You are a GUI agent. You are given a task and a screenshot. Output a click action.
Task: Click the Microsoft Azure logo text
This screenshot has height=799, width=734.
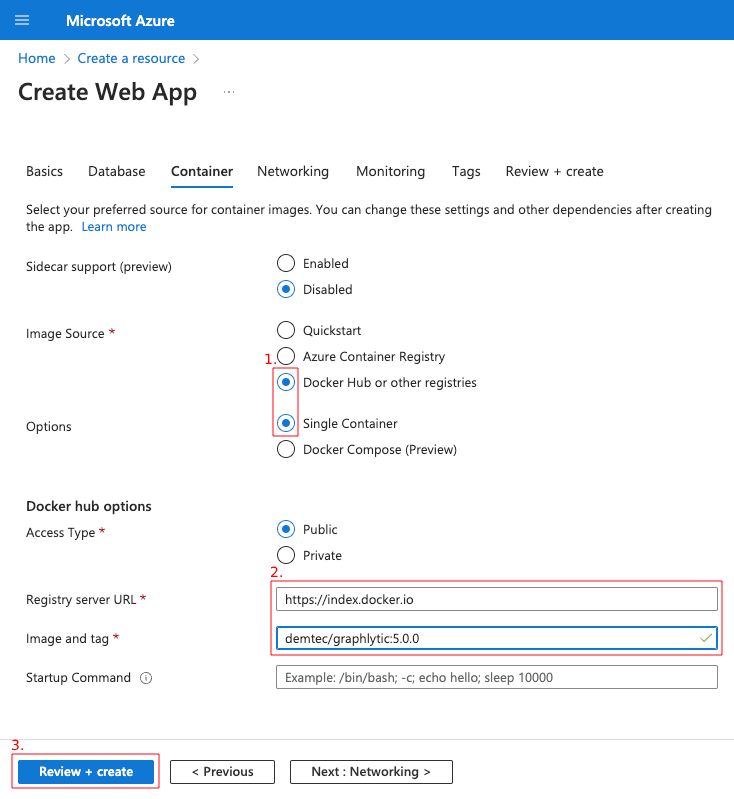pos(120,20)
